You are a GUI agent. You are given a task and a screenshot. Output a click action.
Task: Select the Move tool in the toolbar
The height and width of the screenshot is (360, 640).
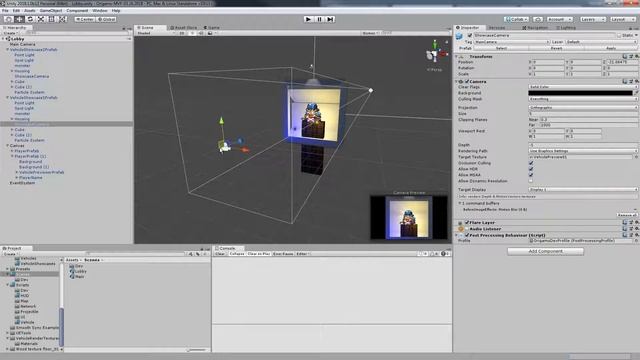(19, 19)
